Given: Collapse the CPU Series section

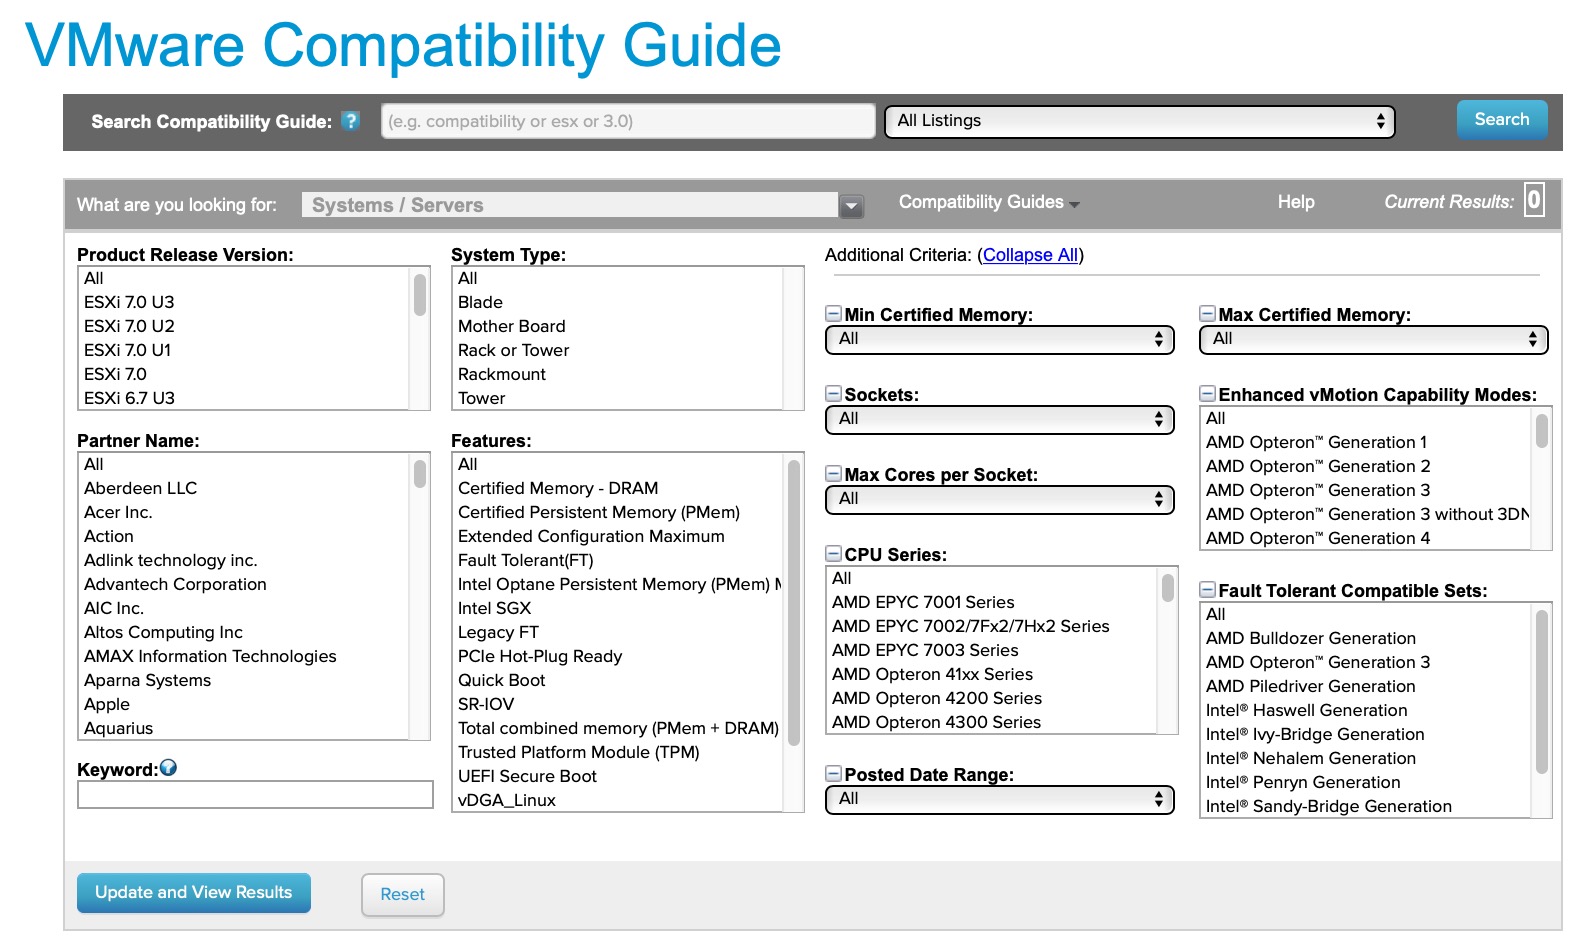Looking at the screenshot, I should click(833, 553).
